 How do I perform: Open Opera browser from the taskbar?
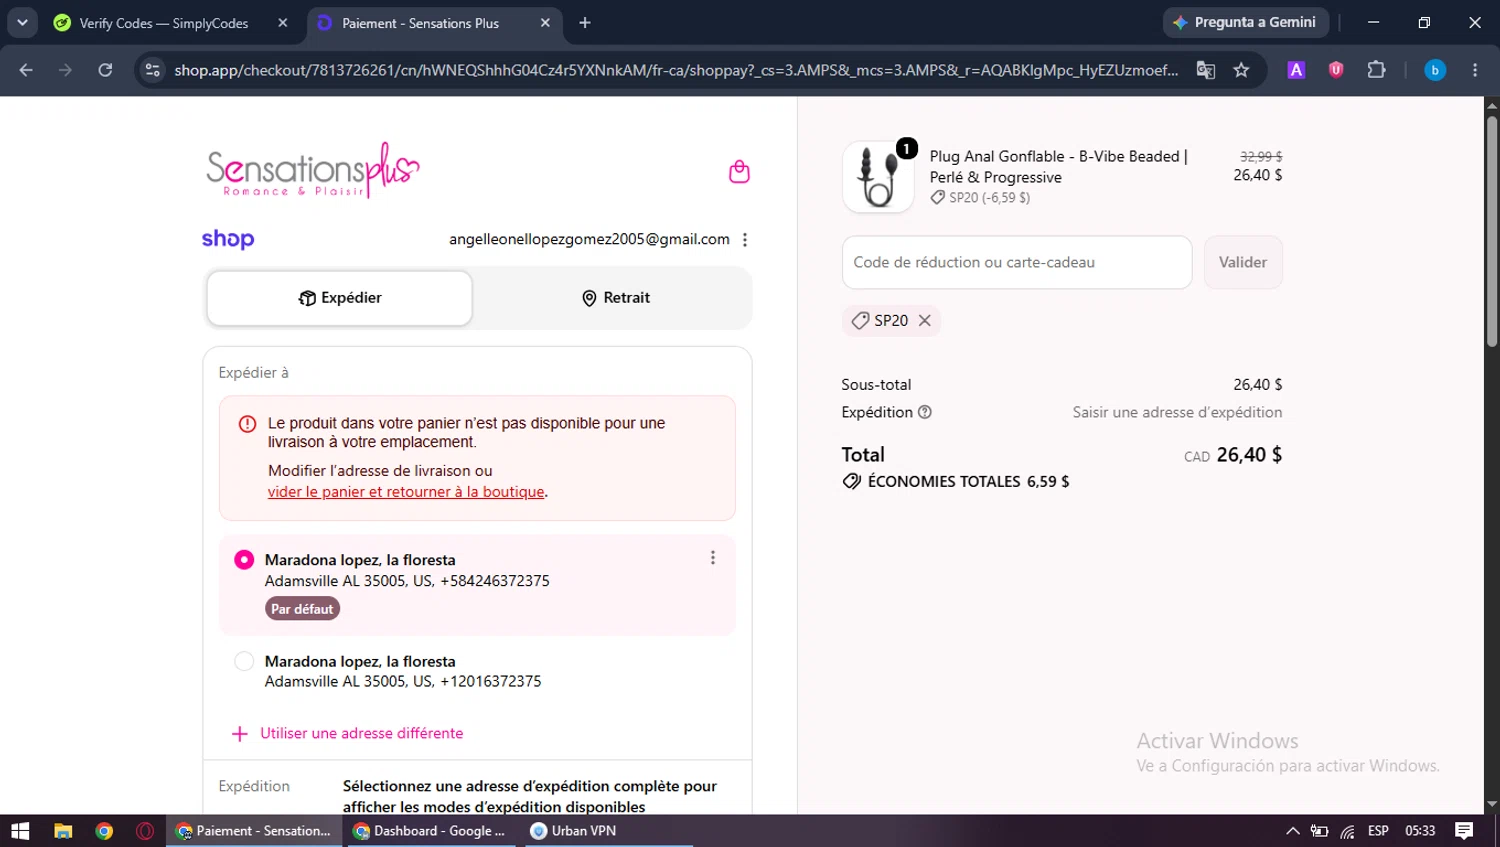click(x=145, y=831)
